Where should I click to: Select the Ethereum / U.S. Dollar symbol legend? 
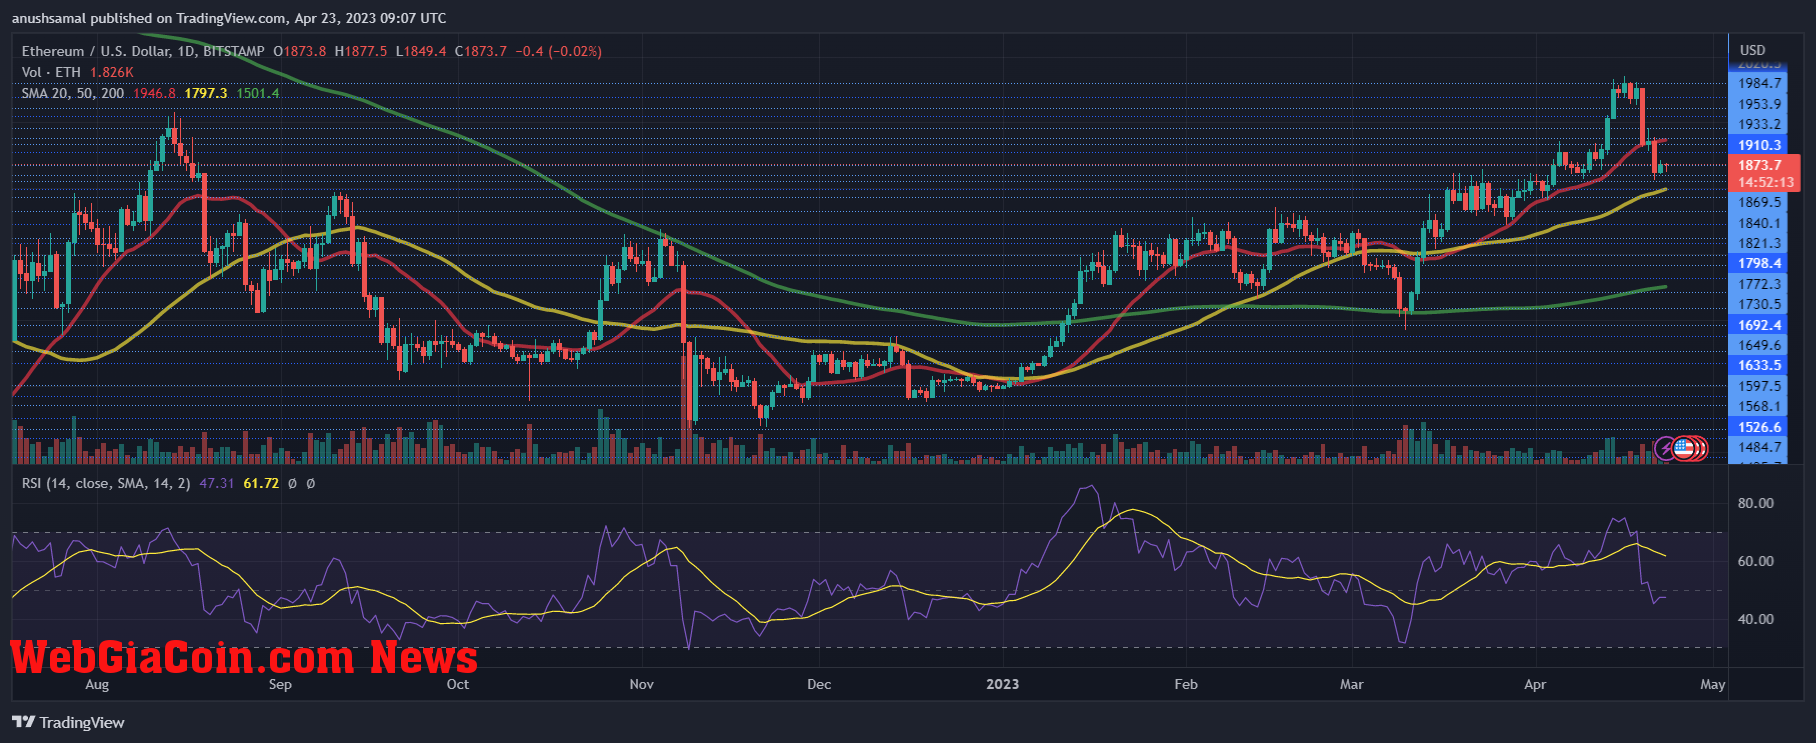click(x=143, y=51)
